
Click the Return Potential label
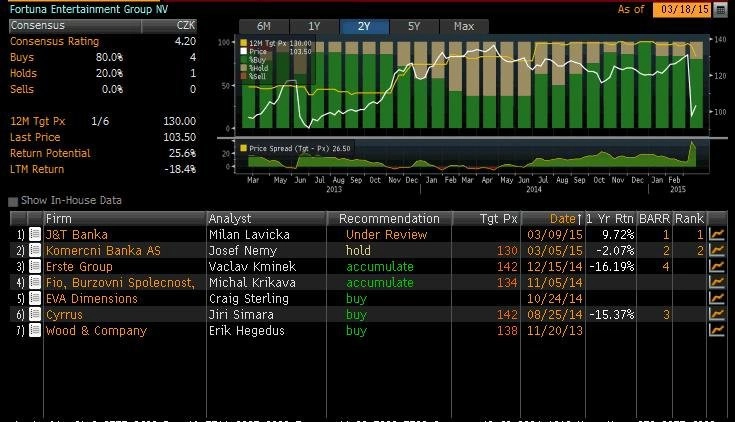(50, 153)
